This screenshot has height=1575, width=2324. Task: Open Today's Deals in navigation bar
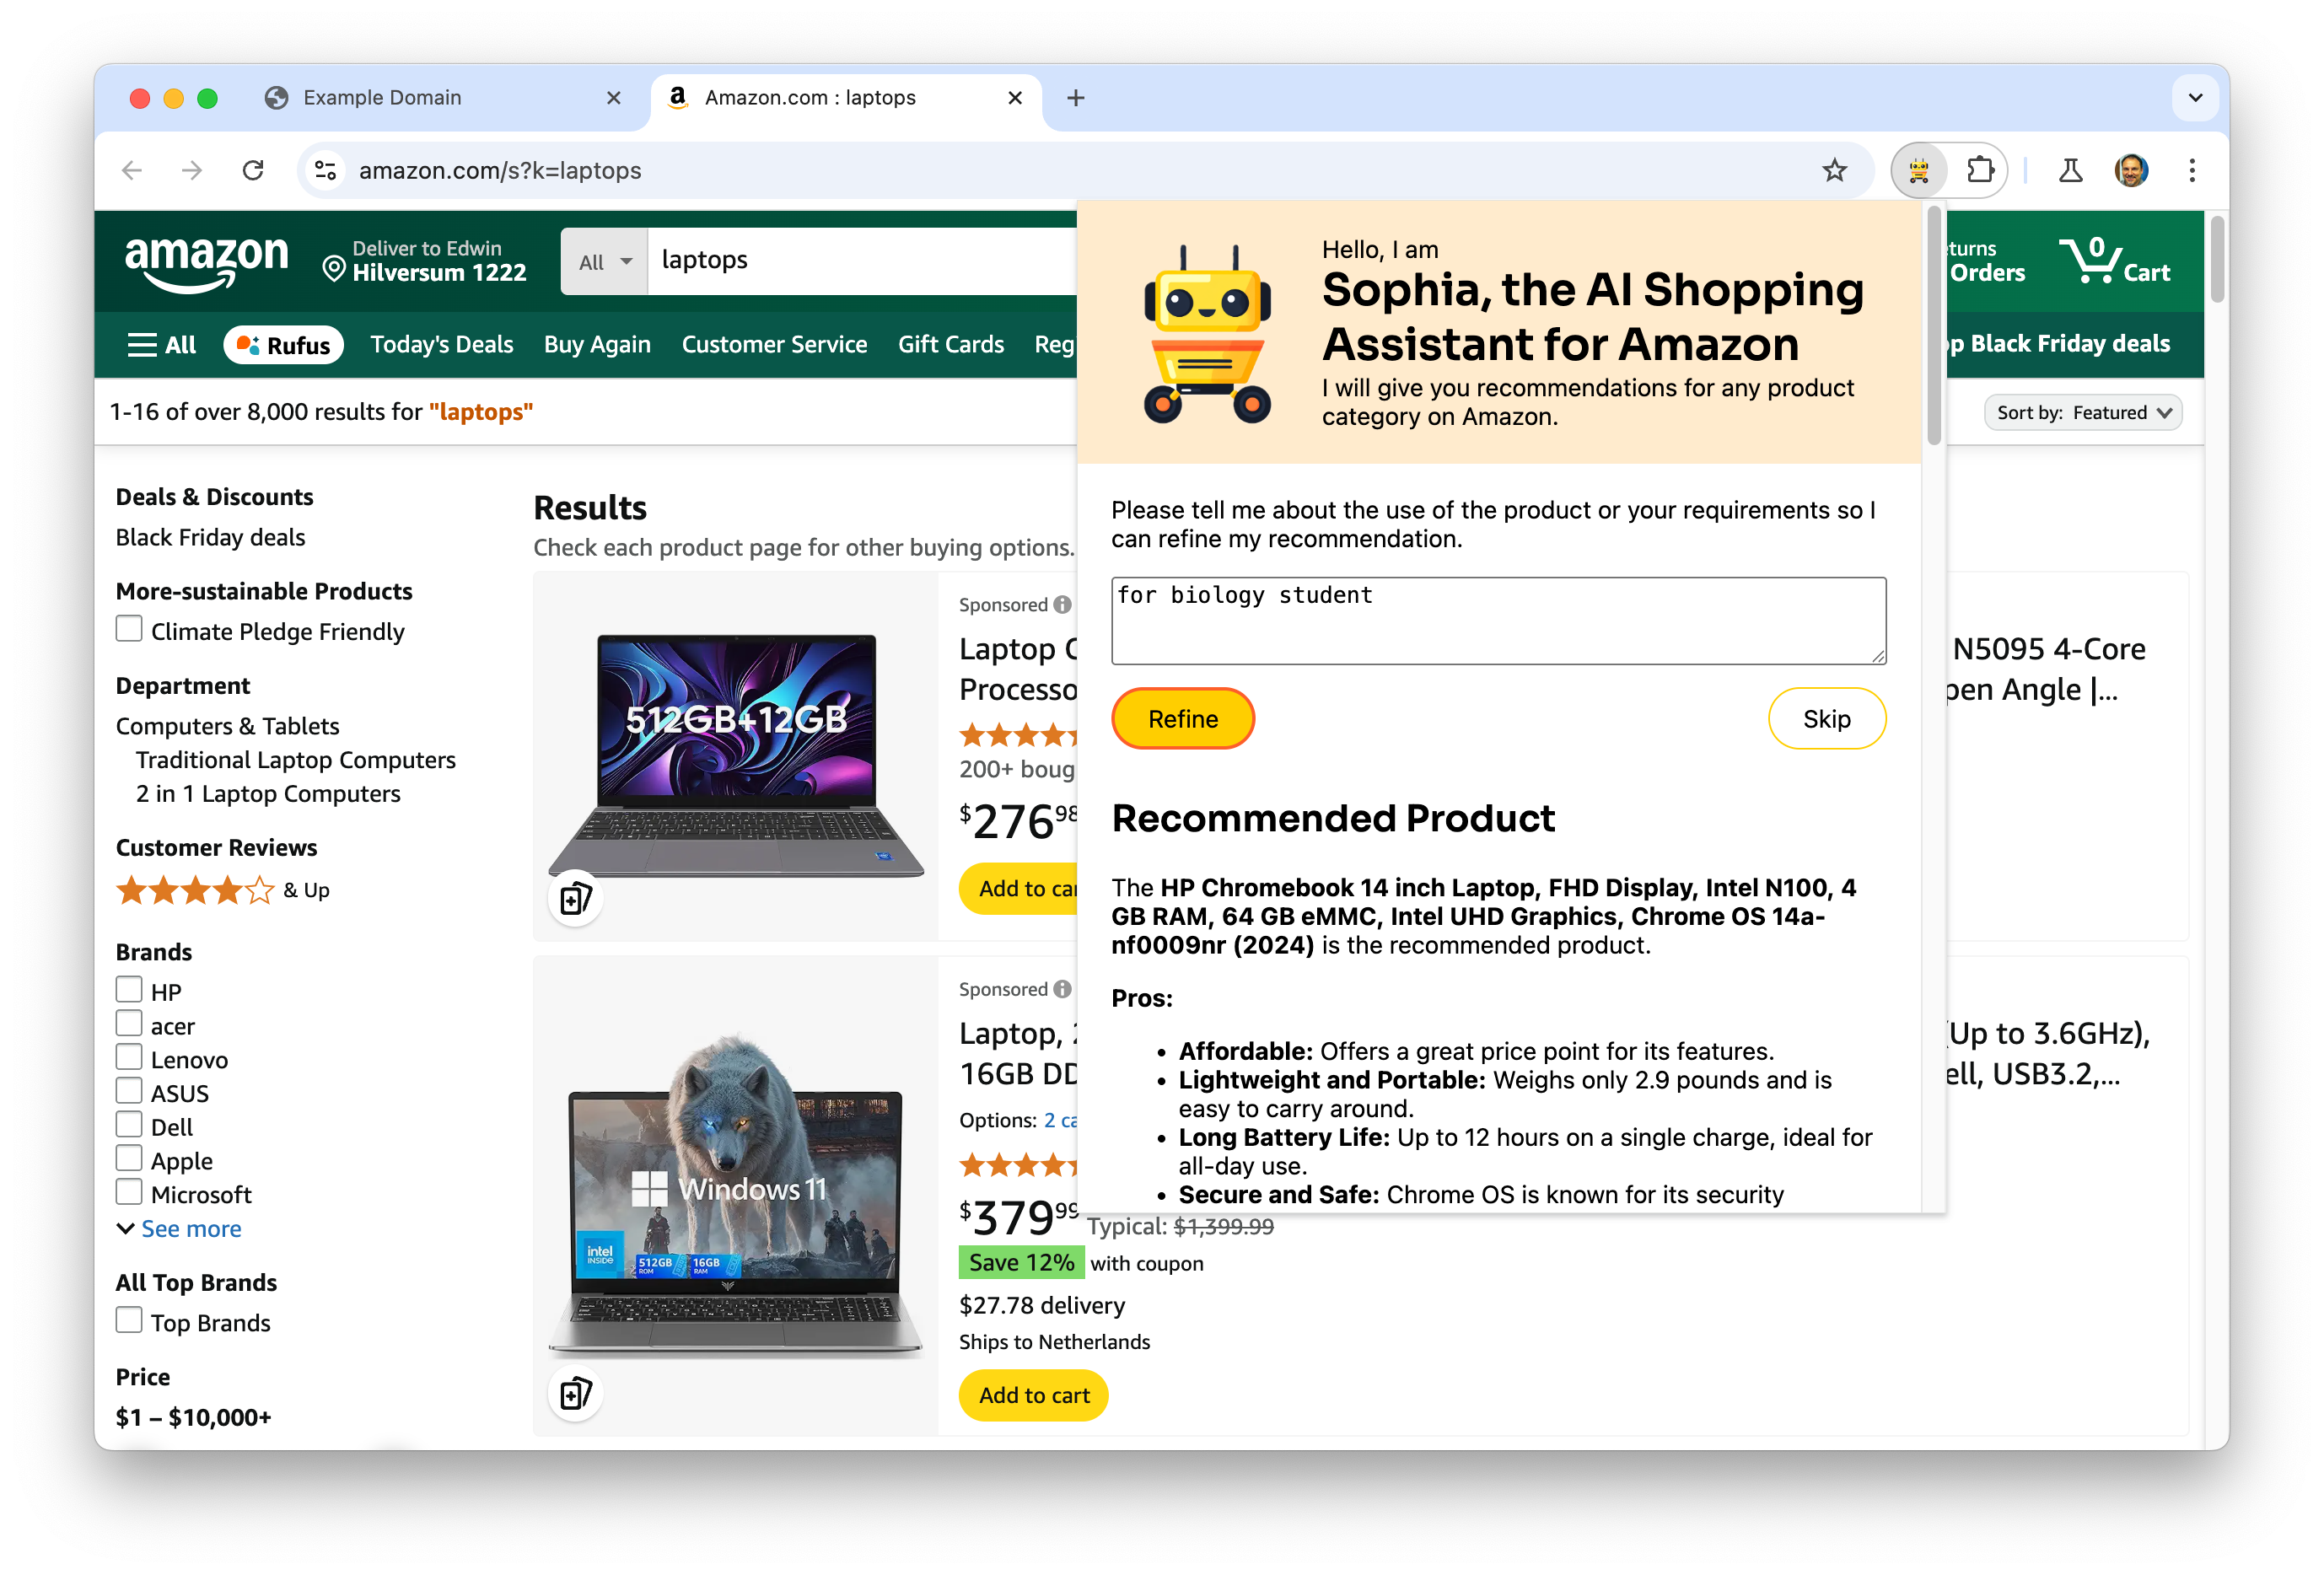coord(441,344)
